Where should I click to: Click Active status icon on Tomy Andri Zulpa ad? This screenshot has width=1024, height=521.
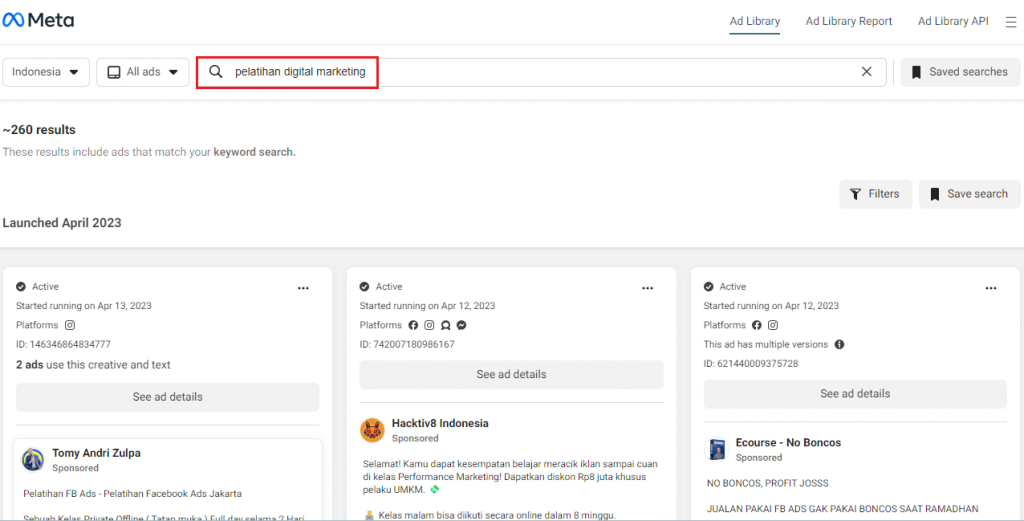22,286
